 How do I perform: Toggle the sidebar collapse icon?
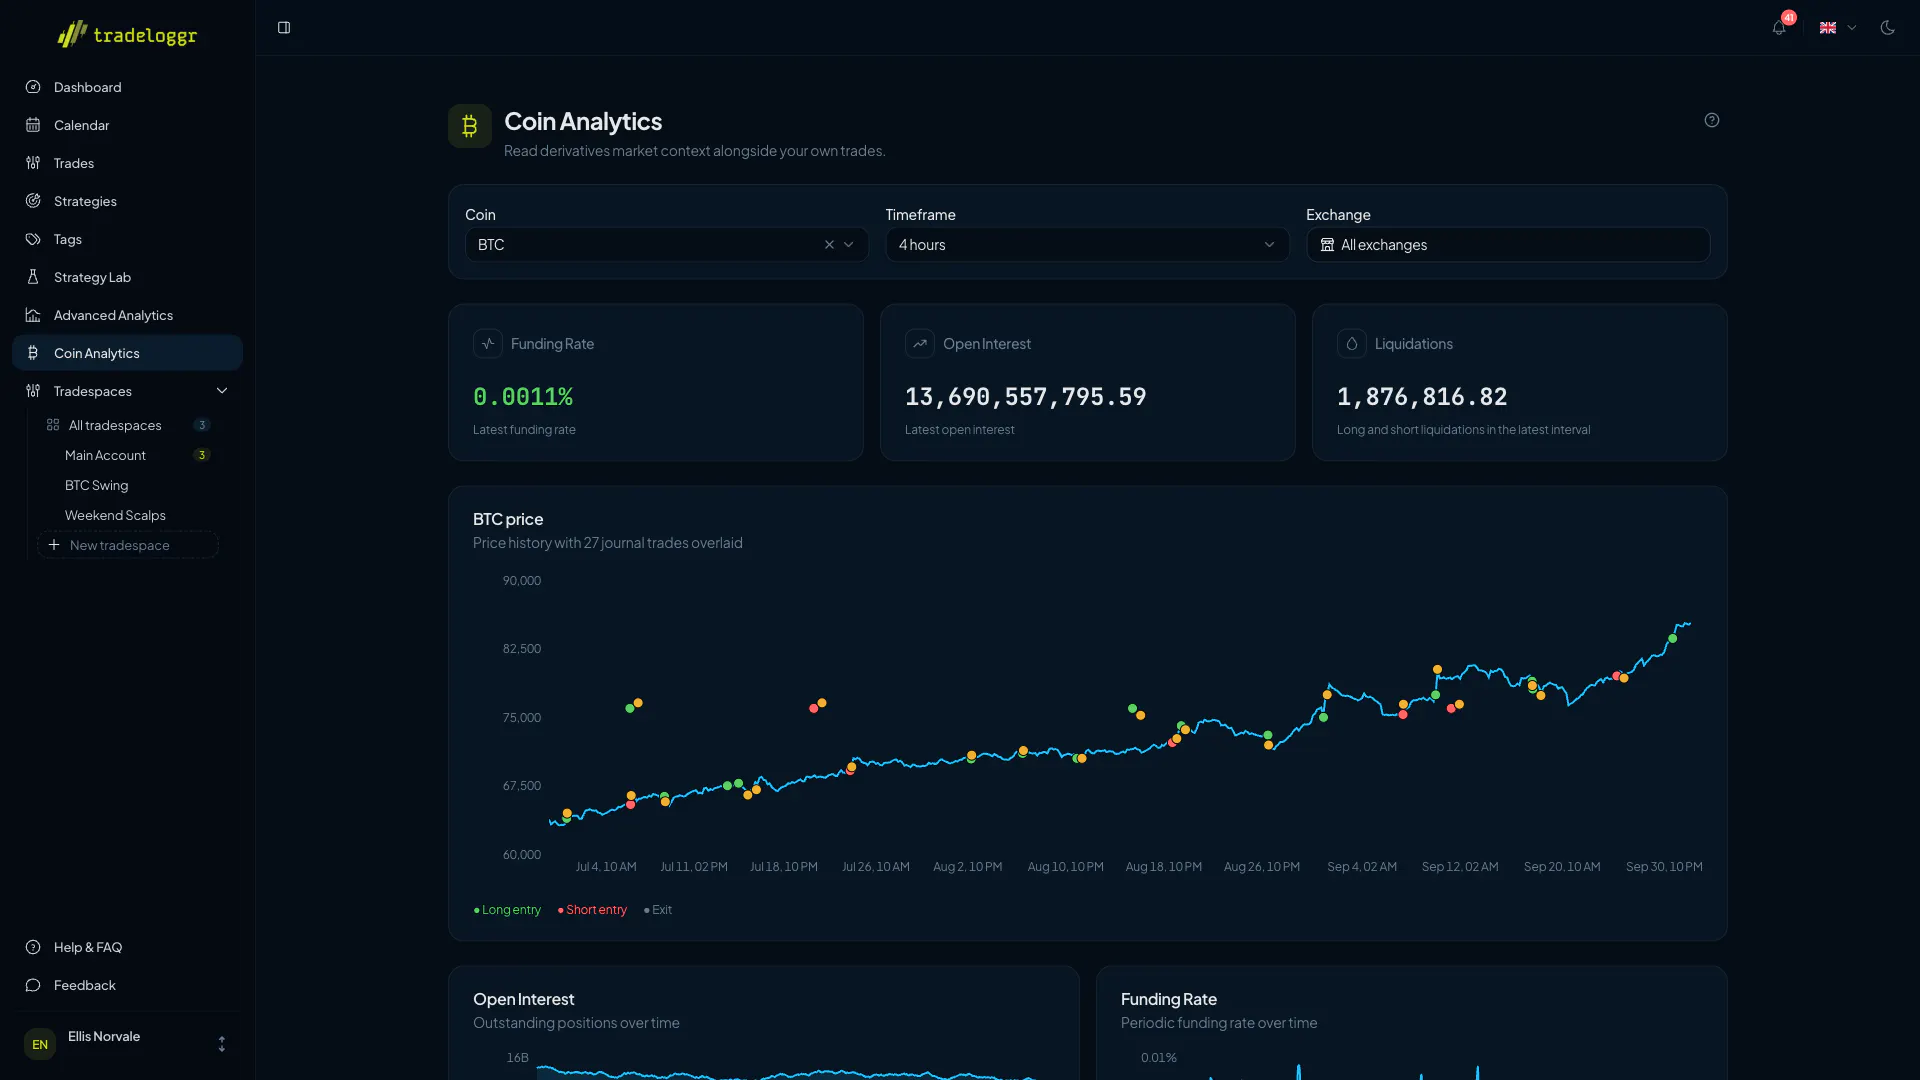click(x=284, y=28)
